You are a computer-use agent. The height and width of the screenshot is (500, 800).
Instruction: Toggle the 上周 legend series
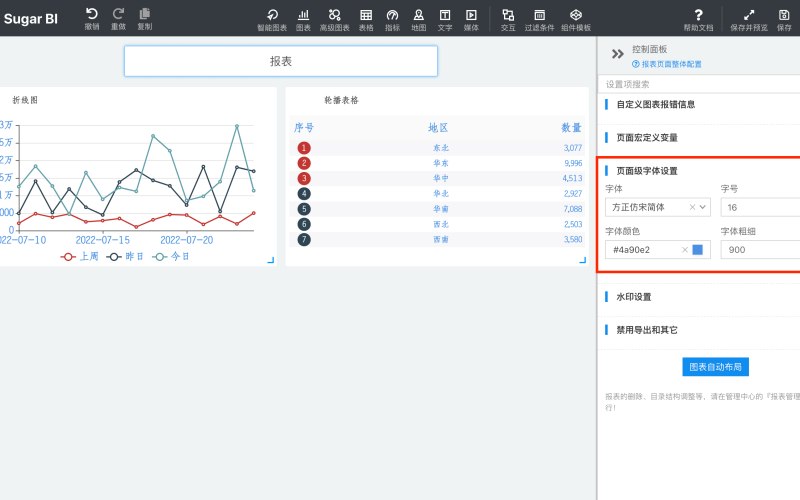pyautogui.click(x=80, y=256)
